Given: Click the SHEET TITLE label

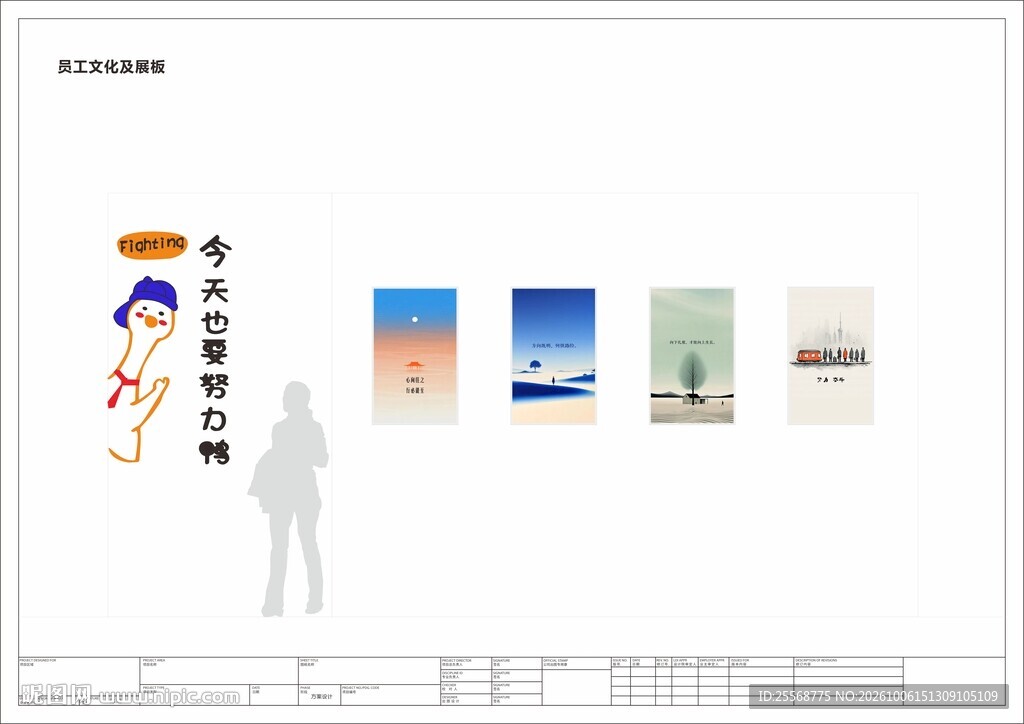Looking at the screenshot, I should 310,661.
